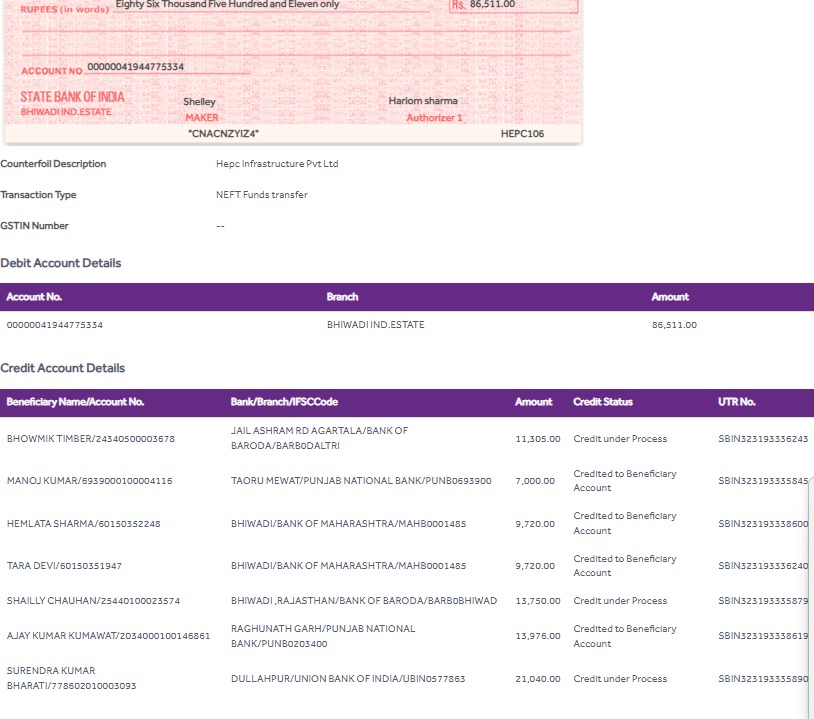Click authorizer name Hariom sharma on cheque

[x=423, y=101]
